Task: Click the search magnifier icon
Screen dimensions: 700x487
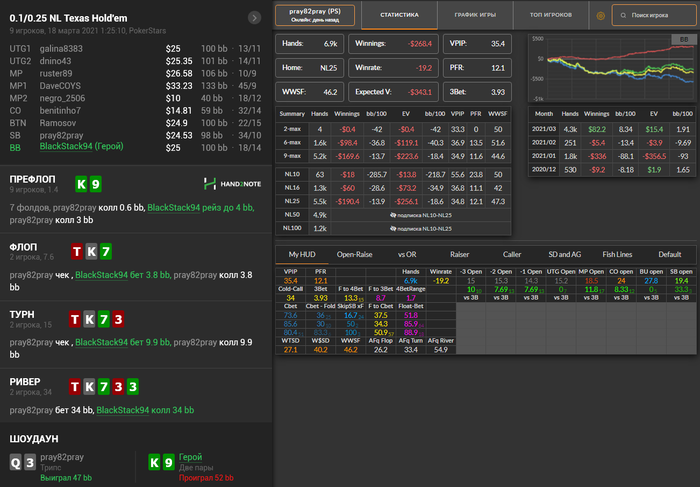Action: (x=623, y=15)
